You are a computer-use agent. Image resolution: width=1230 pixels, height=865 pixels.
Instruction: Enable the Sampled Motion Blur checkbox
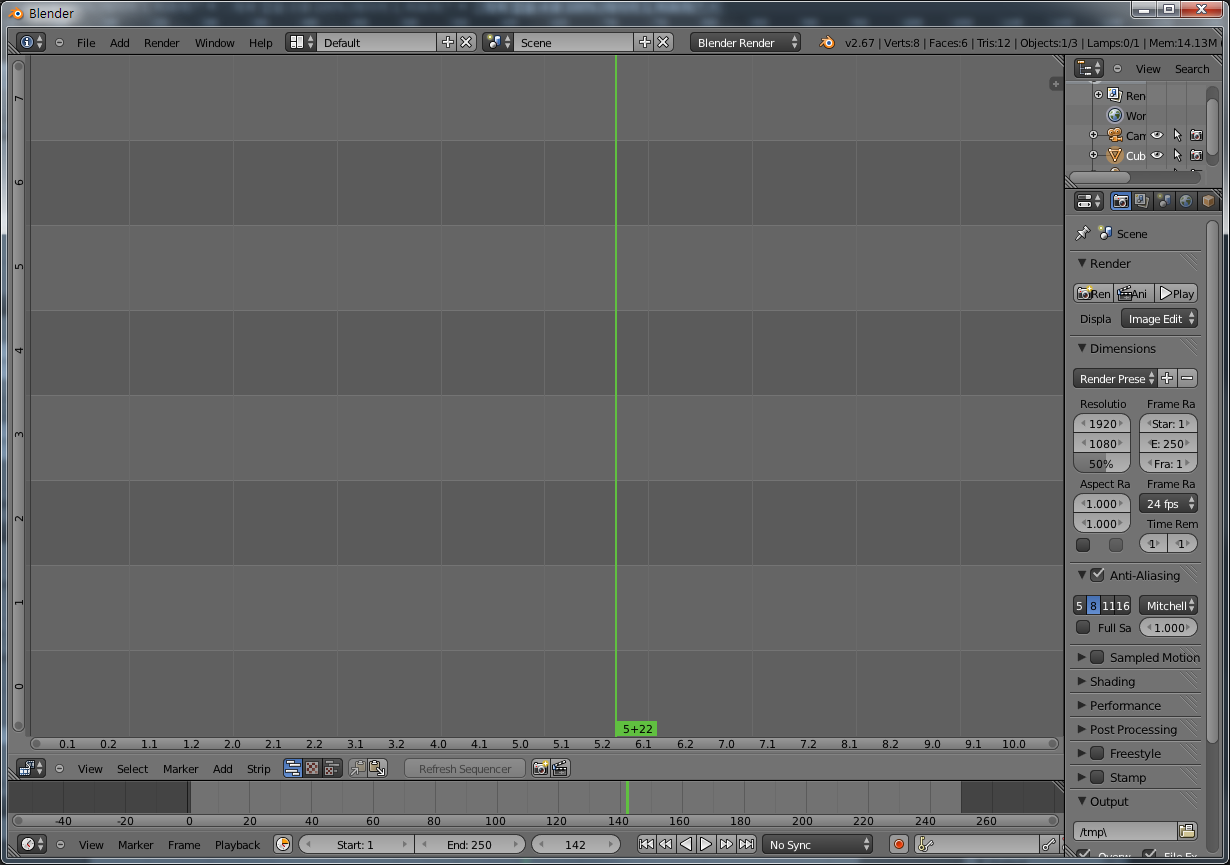pos(1097,657)
